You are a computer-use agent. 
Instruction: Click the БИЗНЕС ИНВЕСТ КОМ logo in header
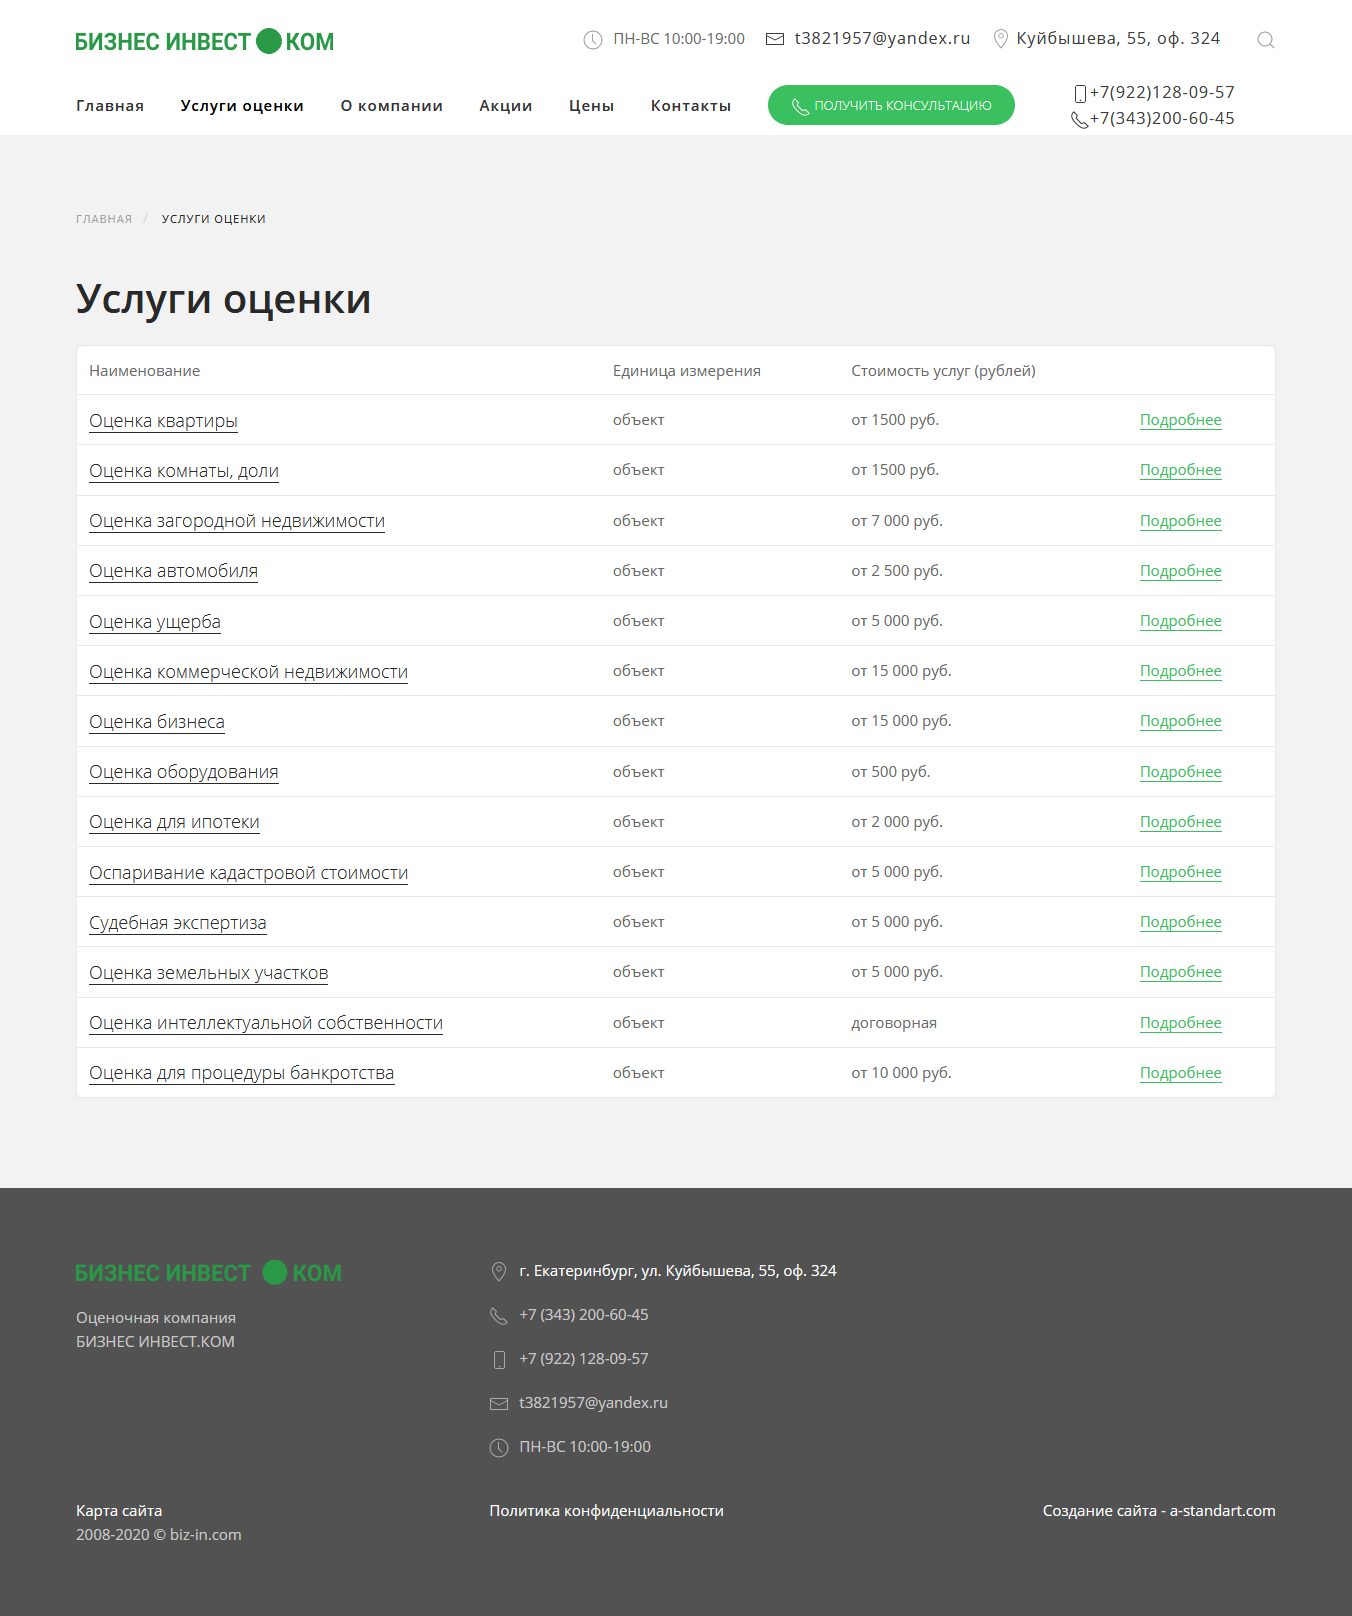(205, 41)
